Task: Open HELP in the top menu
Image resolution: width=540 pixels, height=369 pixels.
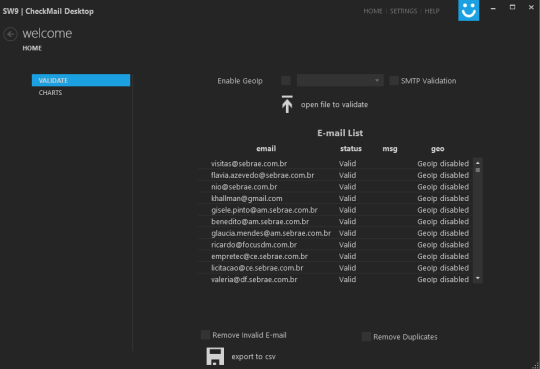Action: (432, 11)
